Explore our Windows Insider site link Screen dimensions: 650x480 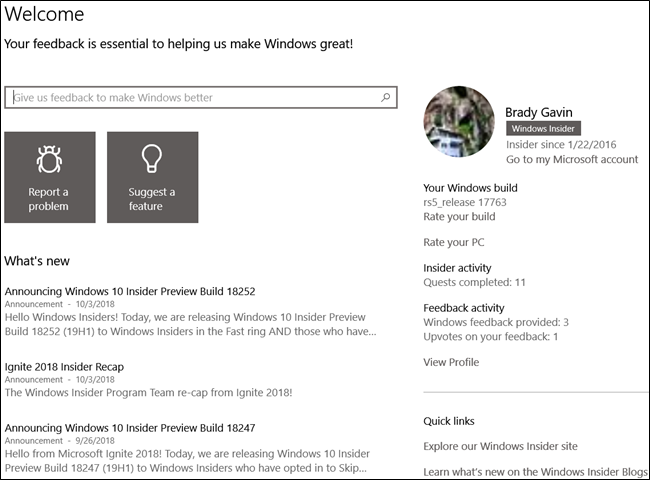click(500, 446)
